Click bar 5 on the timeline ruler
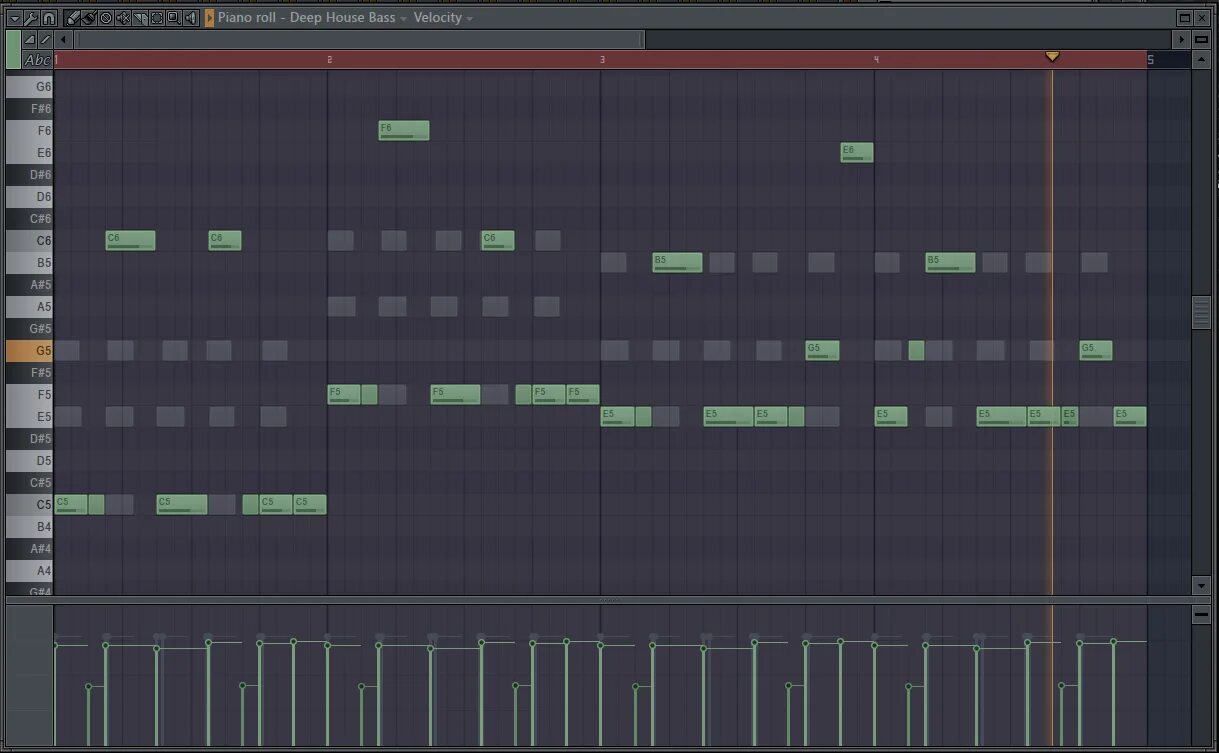The image size is (1219, 753). (x=1150, y=60)
